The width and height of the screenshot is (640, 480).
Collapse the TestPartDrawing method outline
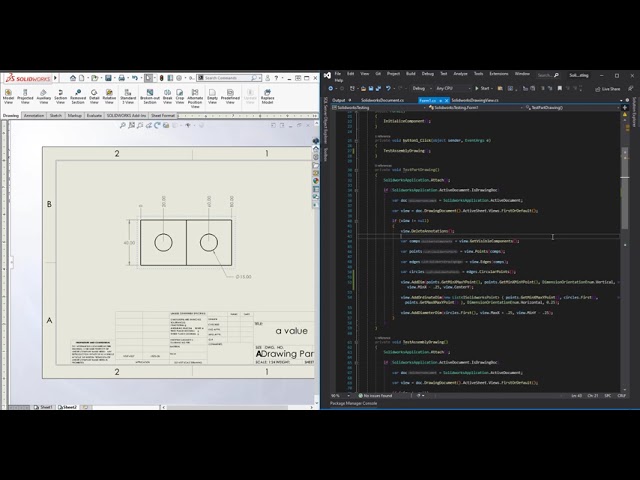(x=356, y=170)
